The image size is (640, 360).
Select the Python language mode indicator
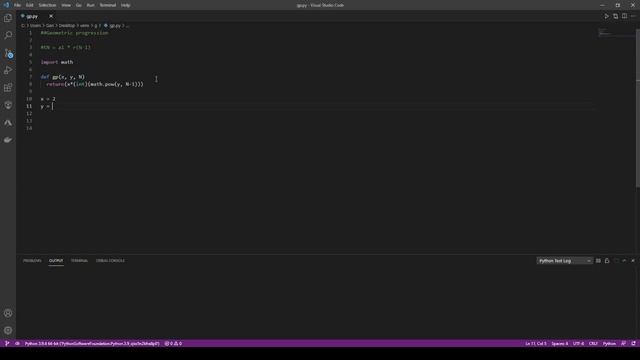[x=609, y=344]
